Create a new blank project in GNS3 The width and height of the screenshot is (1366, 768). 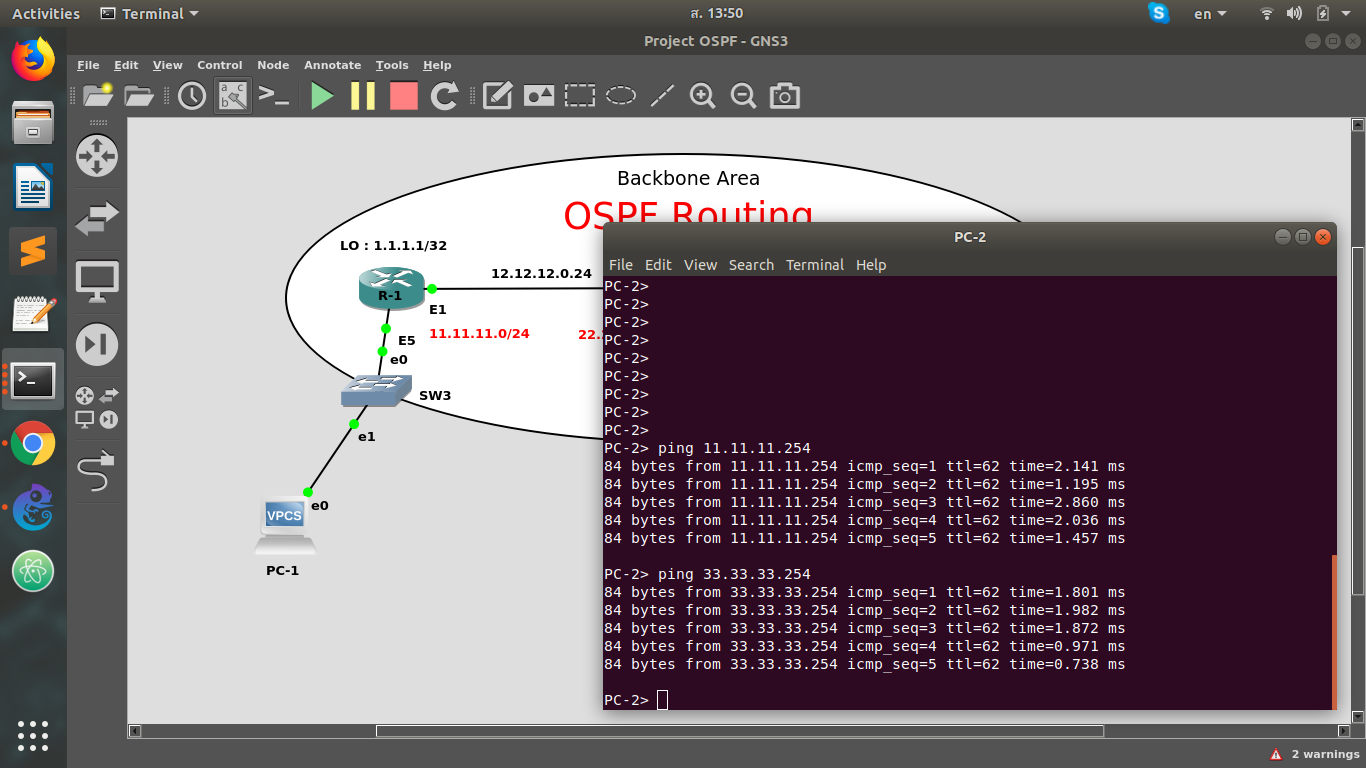pos(98,95)
